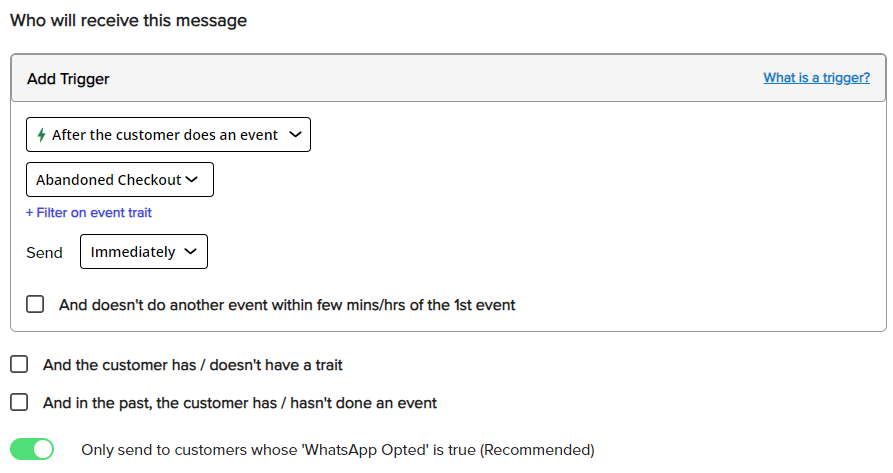The height and width of the screenshot is (473, 893).
Task: Click the chevron arrow beside 'After the customer does an event'
Action: [295, 134]
